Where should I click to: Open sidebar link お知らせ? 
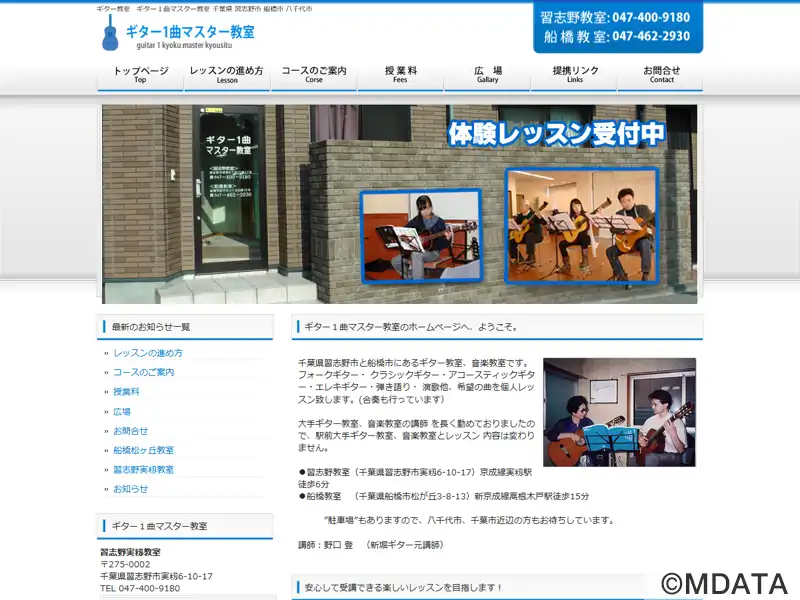click(131, 489)
